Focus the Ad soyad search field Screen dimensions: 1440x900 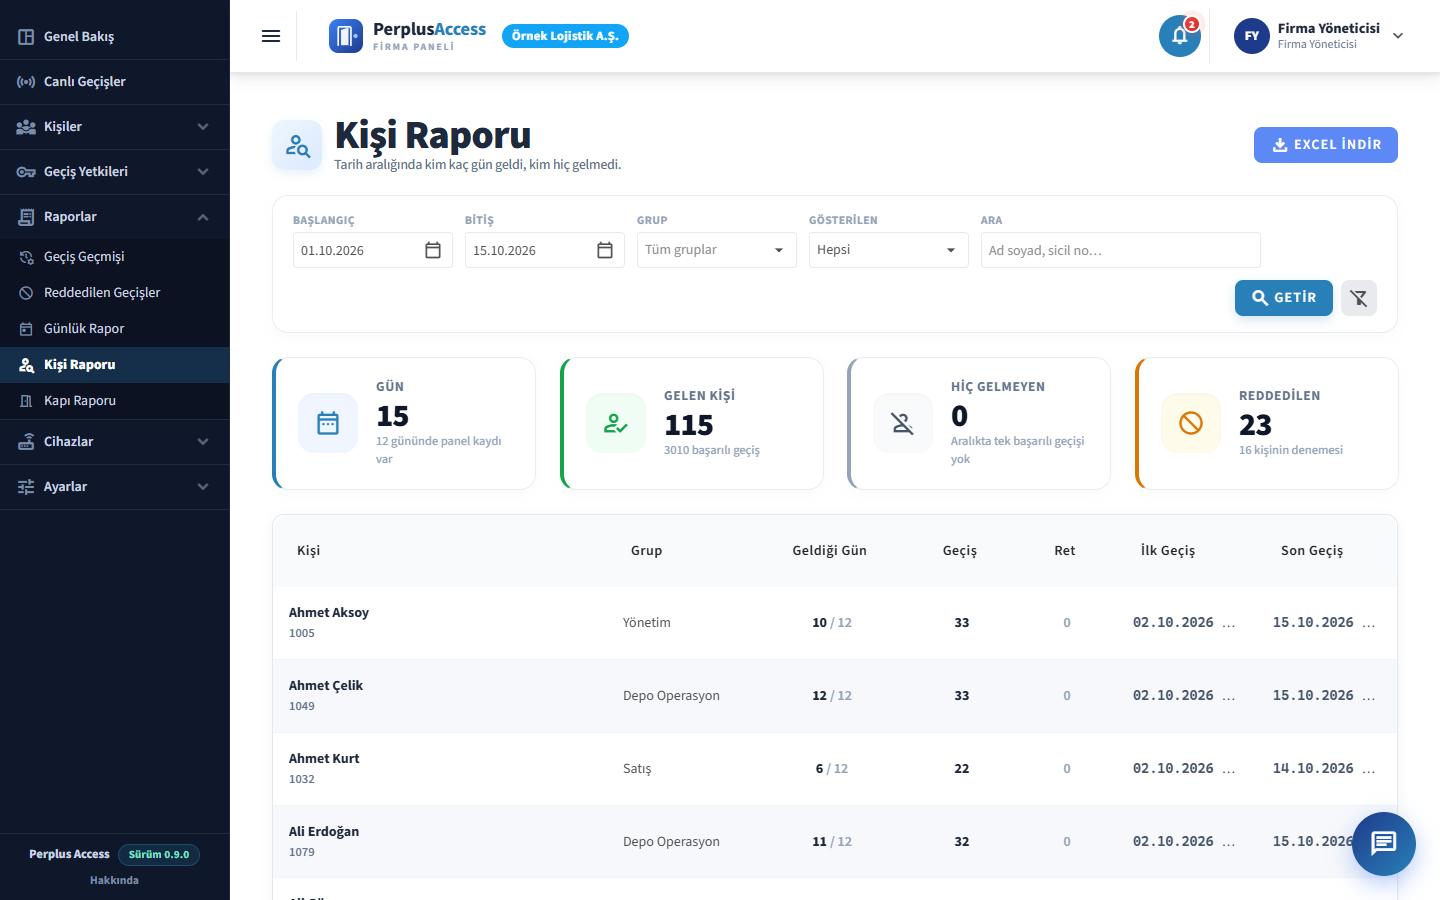(x=1121, y=250)
